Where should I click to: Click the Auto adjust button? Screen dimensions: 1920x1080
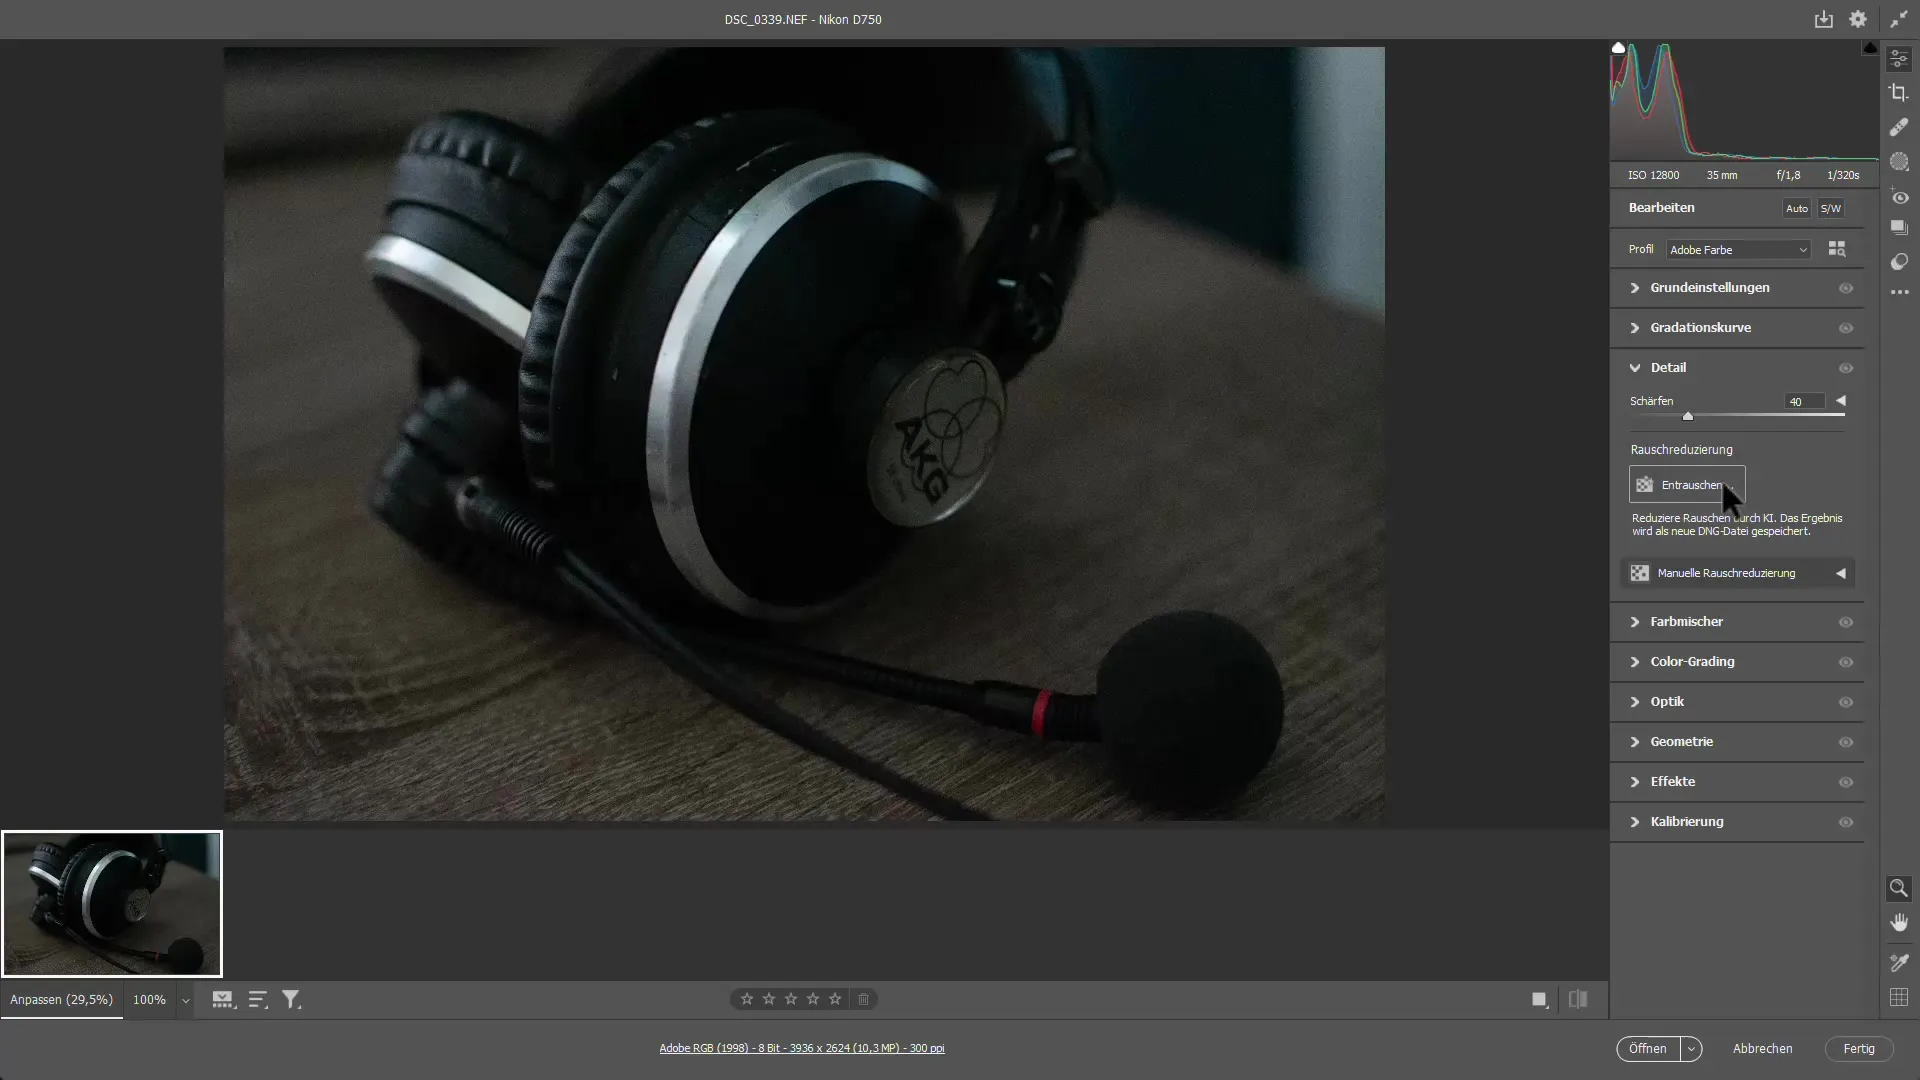coord(1797,208)
